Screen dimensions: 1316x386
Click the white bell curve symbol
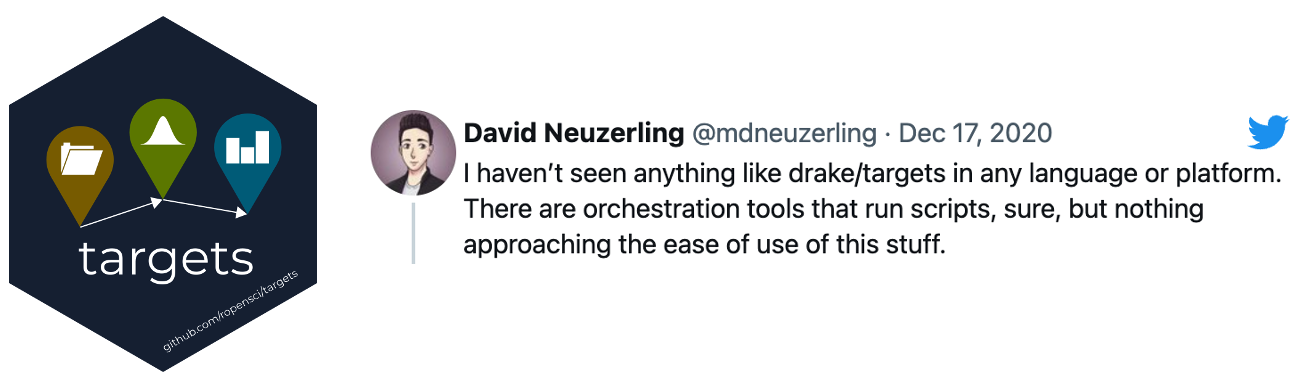pos(162,132)
